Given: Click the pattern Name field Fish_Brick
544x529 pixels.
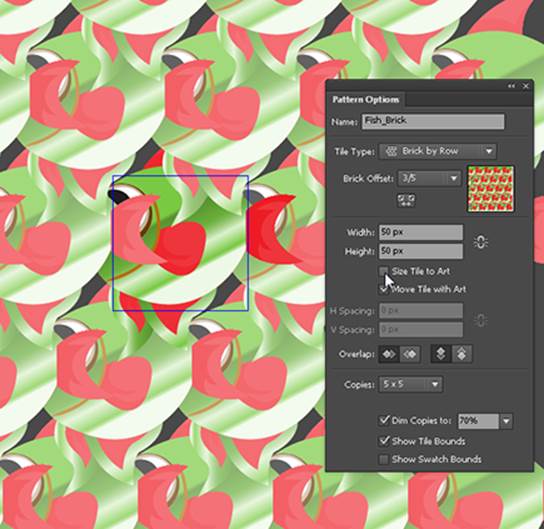Looking at the screenshot, I should pos(433,122).
